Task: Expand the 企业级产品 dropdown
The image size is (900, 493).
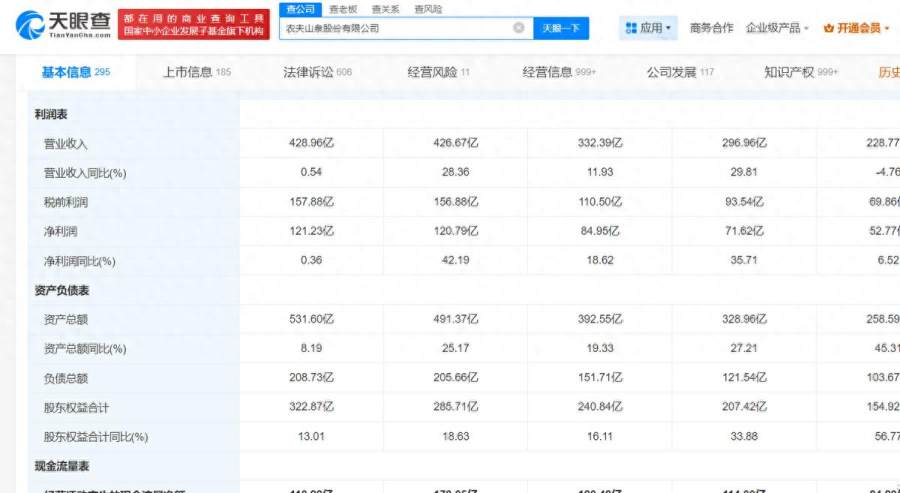Action: point(777,28)
